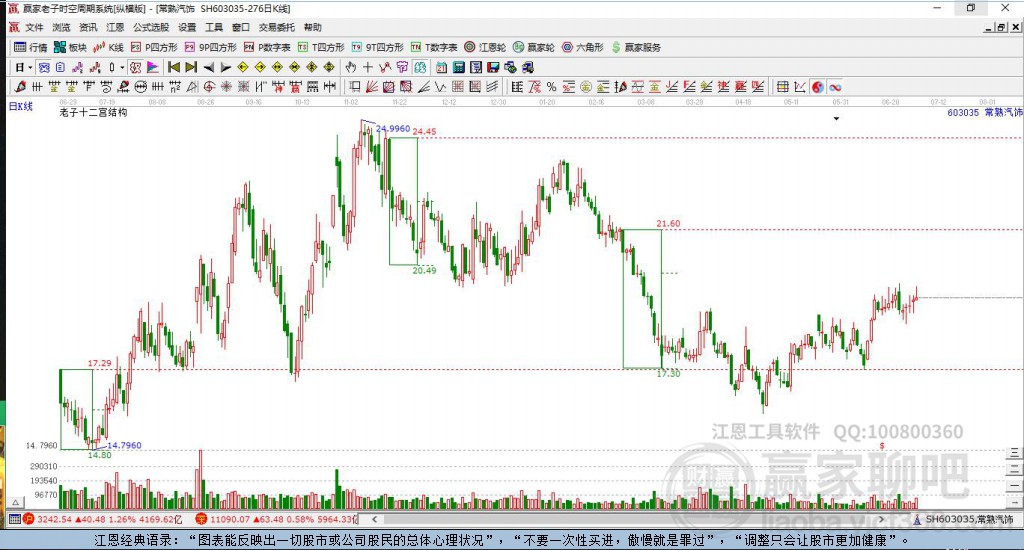Click the save floppy disk icon

coord(493,67)
